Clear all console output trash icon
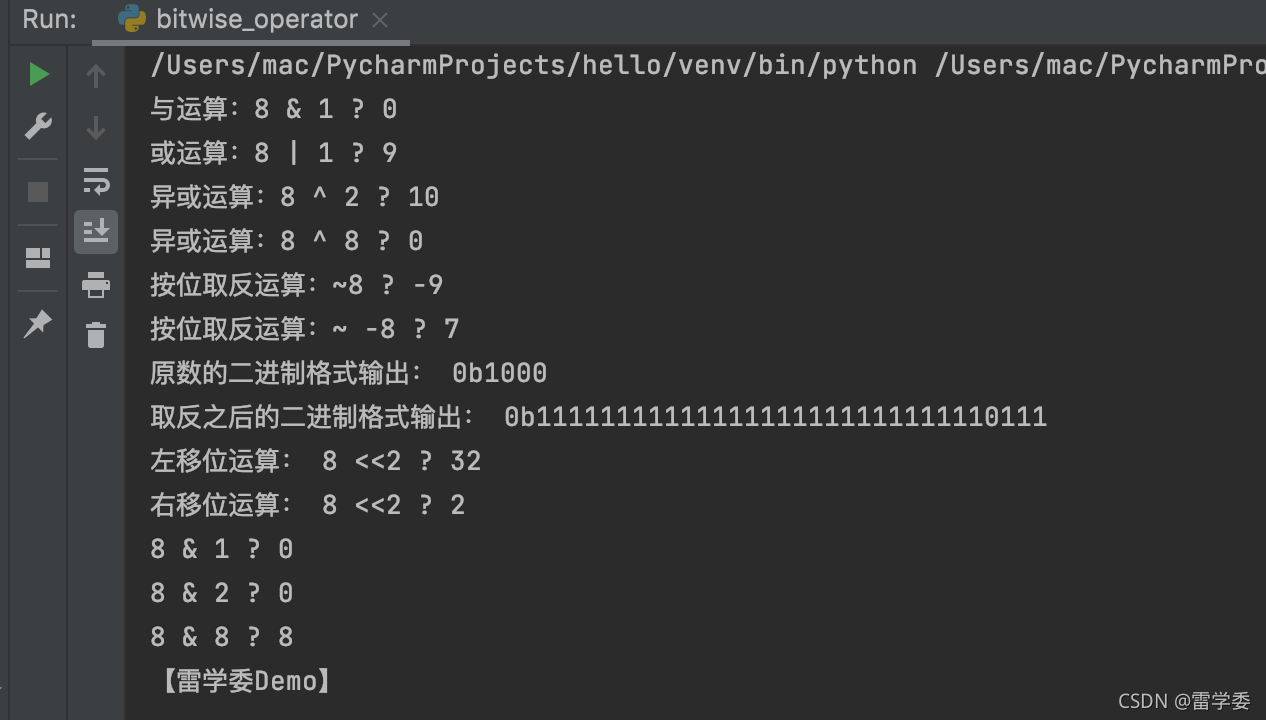 pyautogui.click(x=96, y=334)
